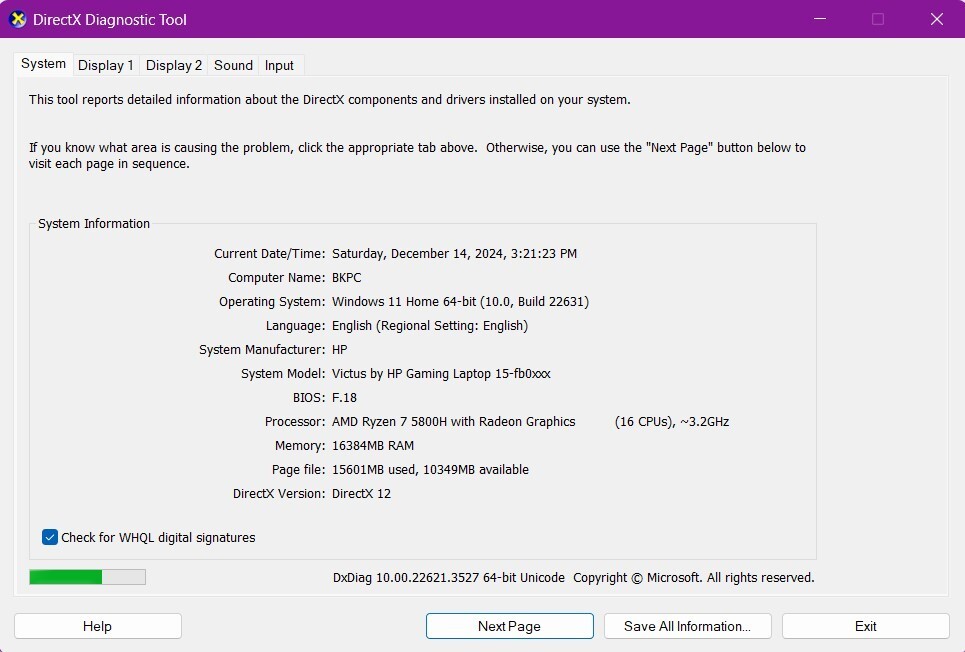
Task: Click the Current Date/Time label
Action: [270, 254]
